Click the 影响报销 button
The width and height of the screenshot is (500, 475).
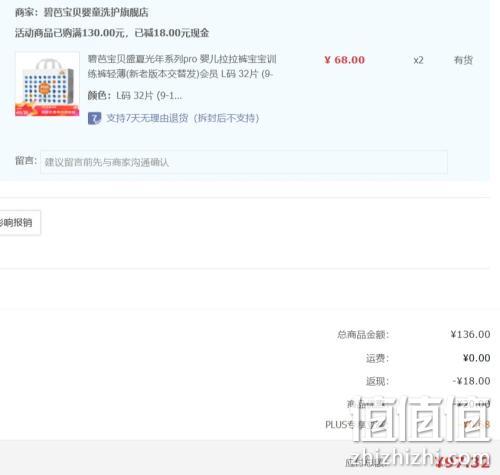19,223
